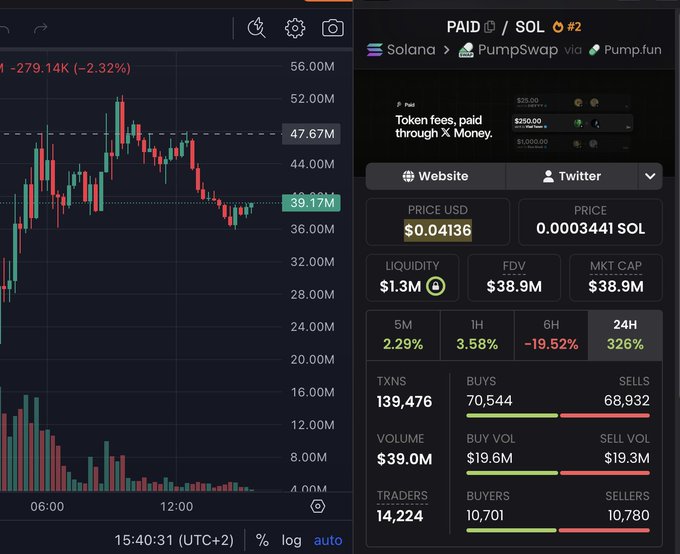The image size is (680, 554).
Task: Select the 24H timeframe tab
Action: pyautogui.click(x=625, y=335)
